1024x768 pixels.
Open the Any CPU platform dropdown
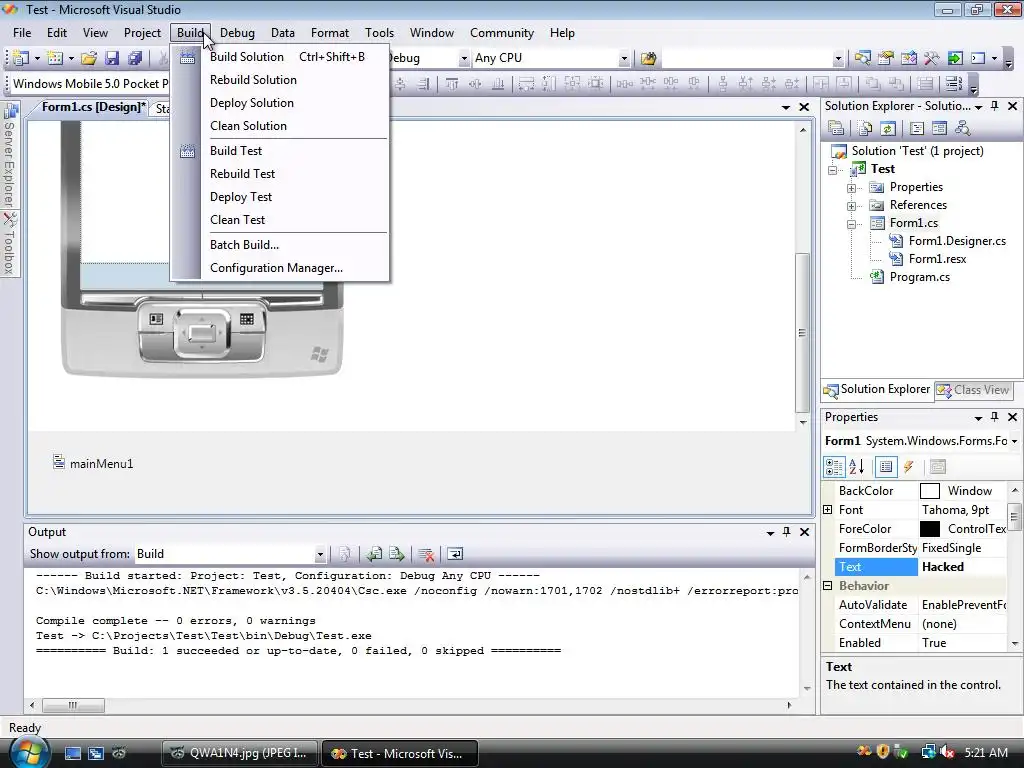(x=624, y=58)
